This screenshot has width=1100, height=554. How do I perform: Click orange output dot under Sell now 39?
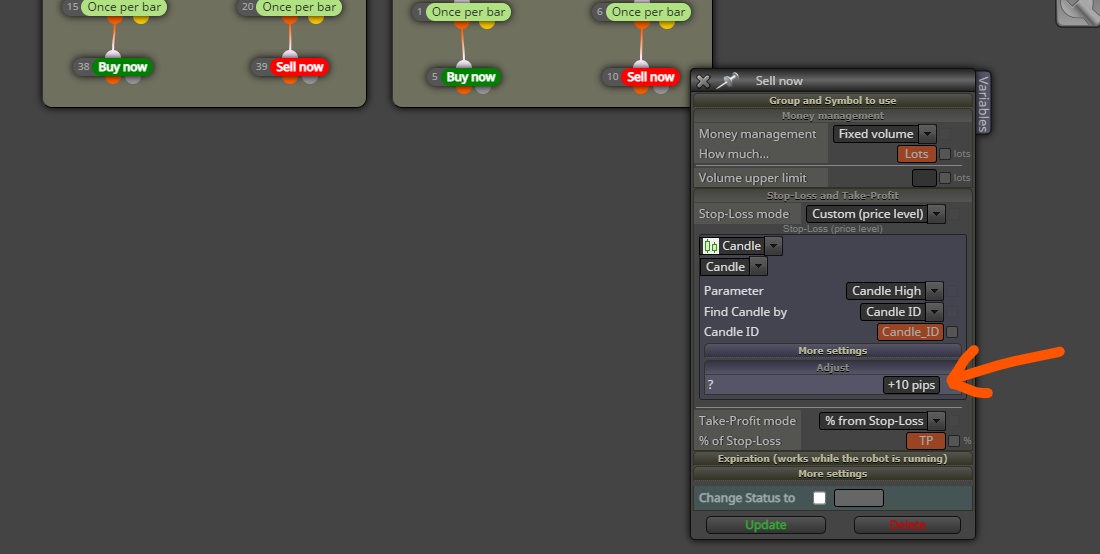(x=290, y=79)
